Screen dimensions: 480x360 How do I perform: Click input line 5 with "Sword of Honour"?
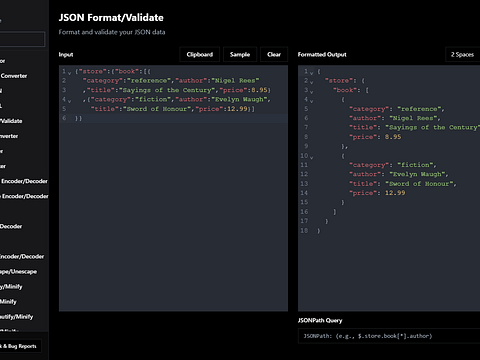tap(173, 109)
